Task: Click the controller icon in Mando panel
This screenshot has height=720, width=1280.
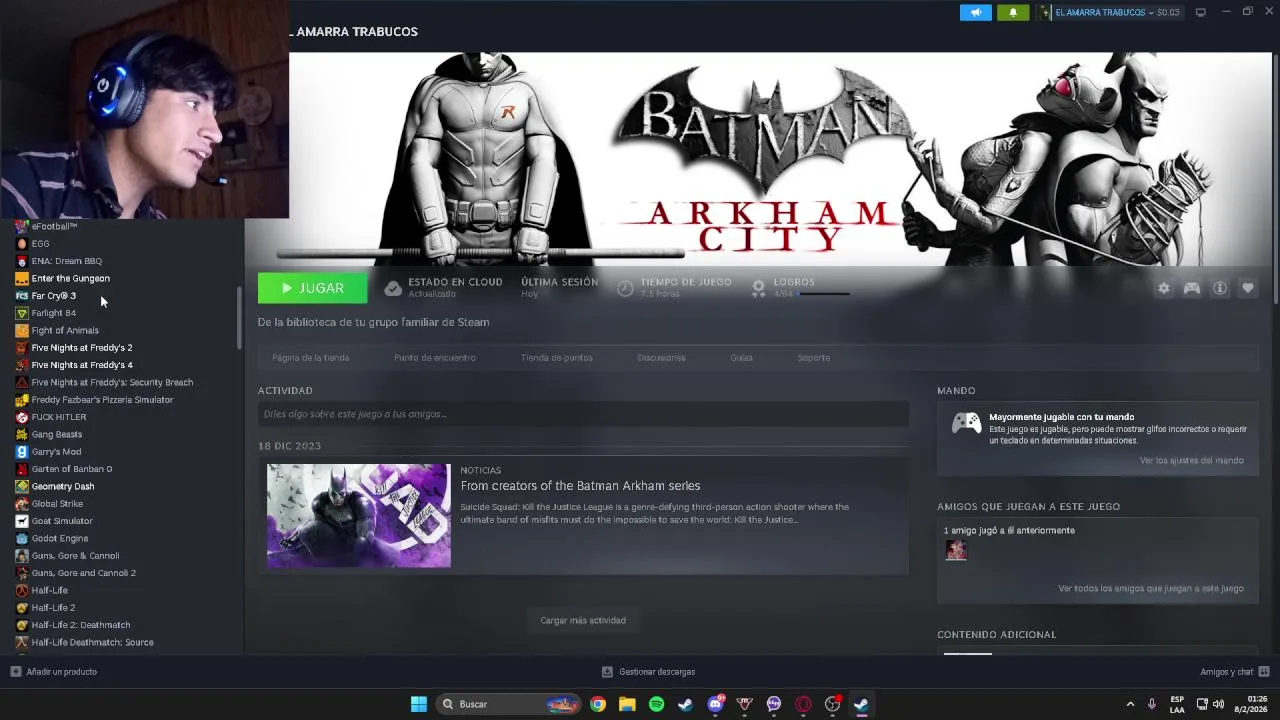Action: (966, 423)
